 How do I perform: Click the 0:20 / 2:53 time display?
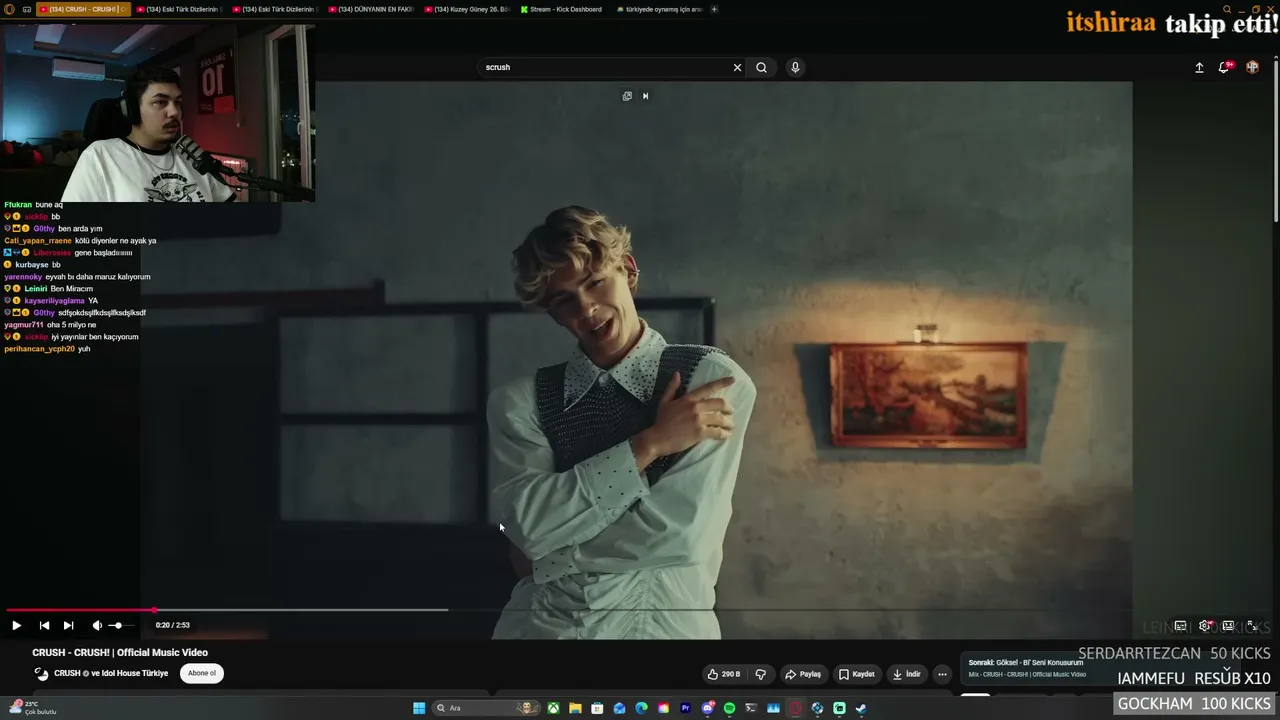click(x=172, y=625)
